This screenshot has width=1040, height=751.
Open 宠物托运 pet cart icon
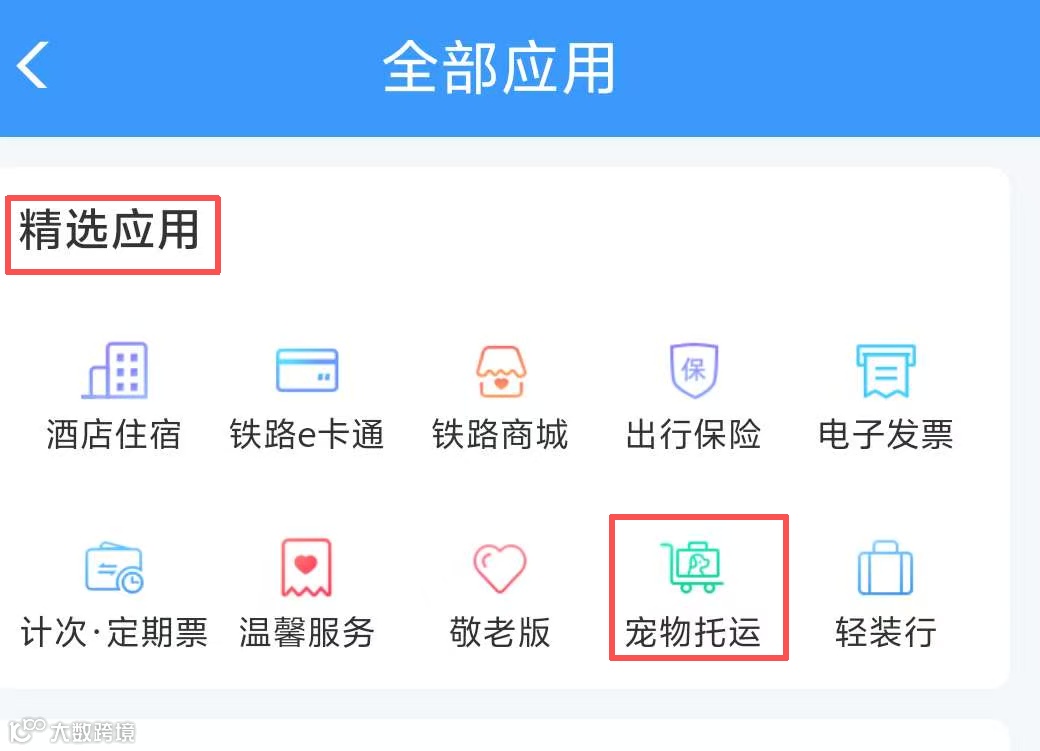point(692,567)
